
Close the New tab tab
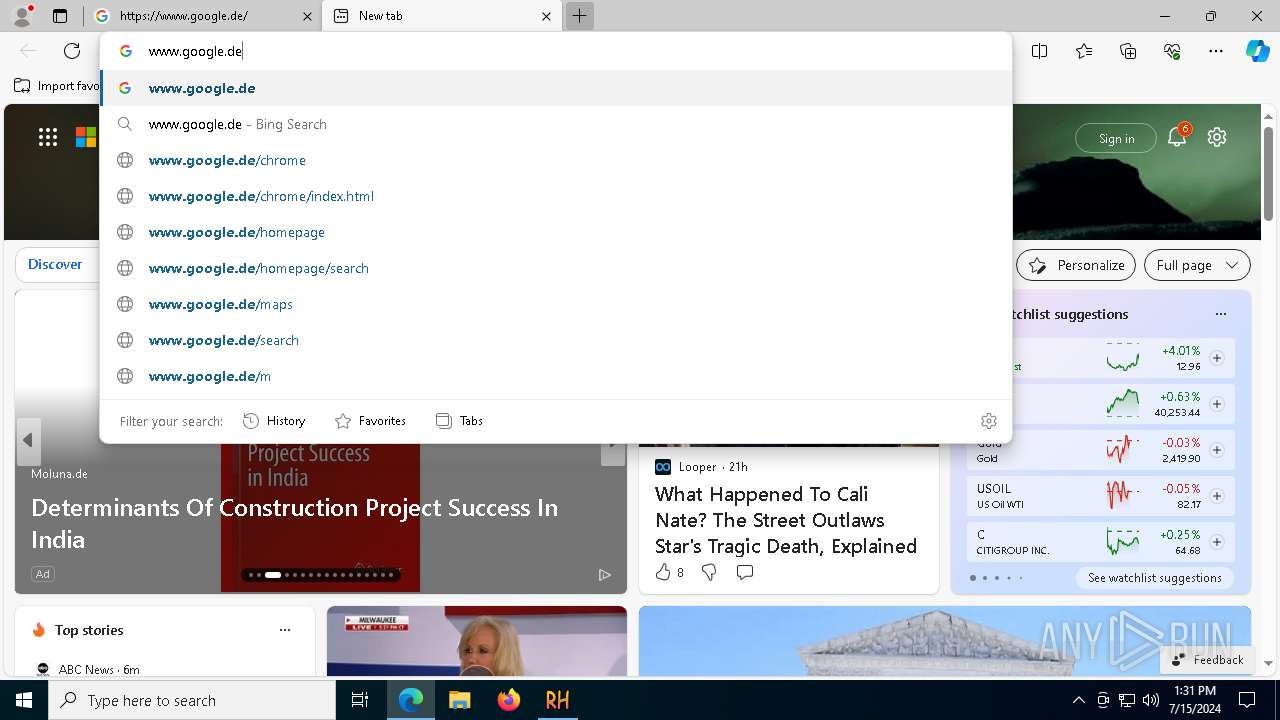click(x=546, y=16)
